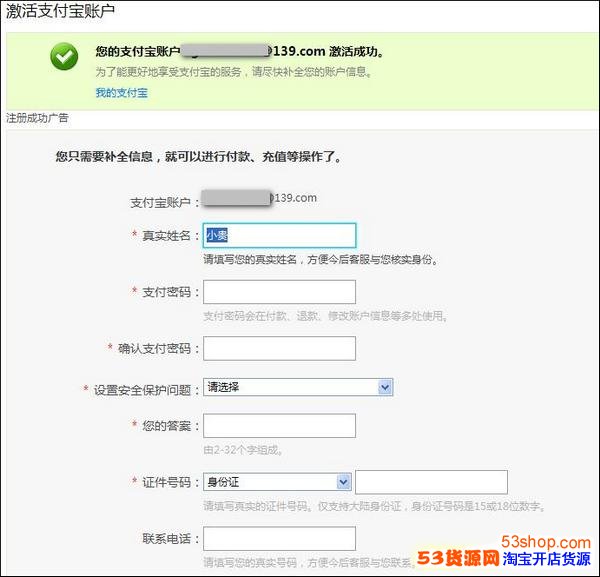Click the 为了能更好地享受支付宝的服务 notice text
Screen dimensions: 600x577
pyautogui.click(x=234, y=72)
